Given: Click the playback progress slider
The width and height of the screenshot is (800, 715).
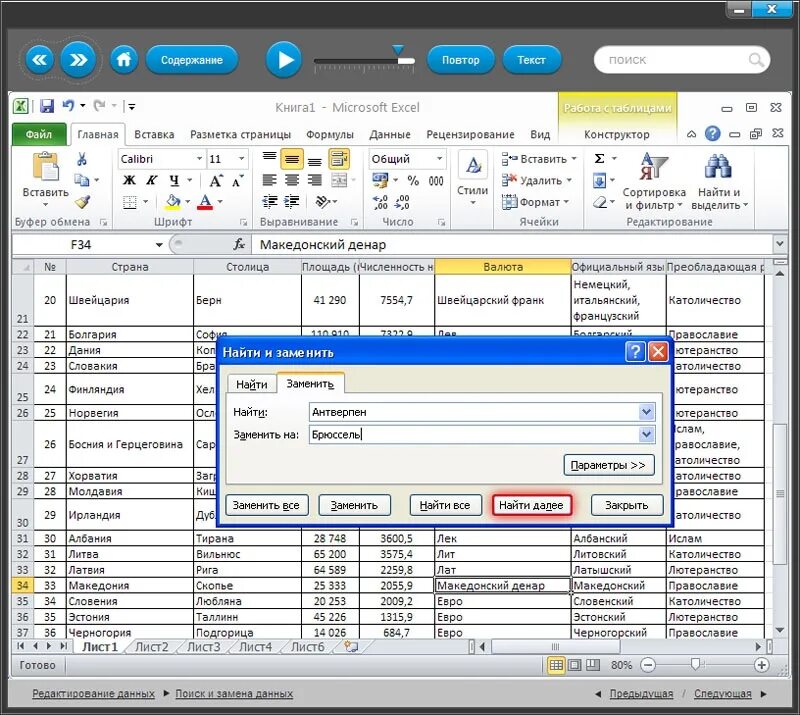Looking at the screenshot, I should [x=364, y=61].
